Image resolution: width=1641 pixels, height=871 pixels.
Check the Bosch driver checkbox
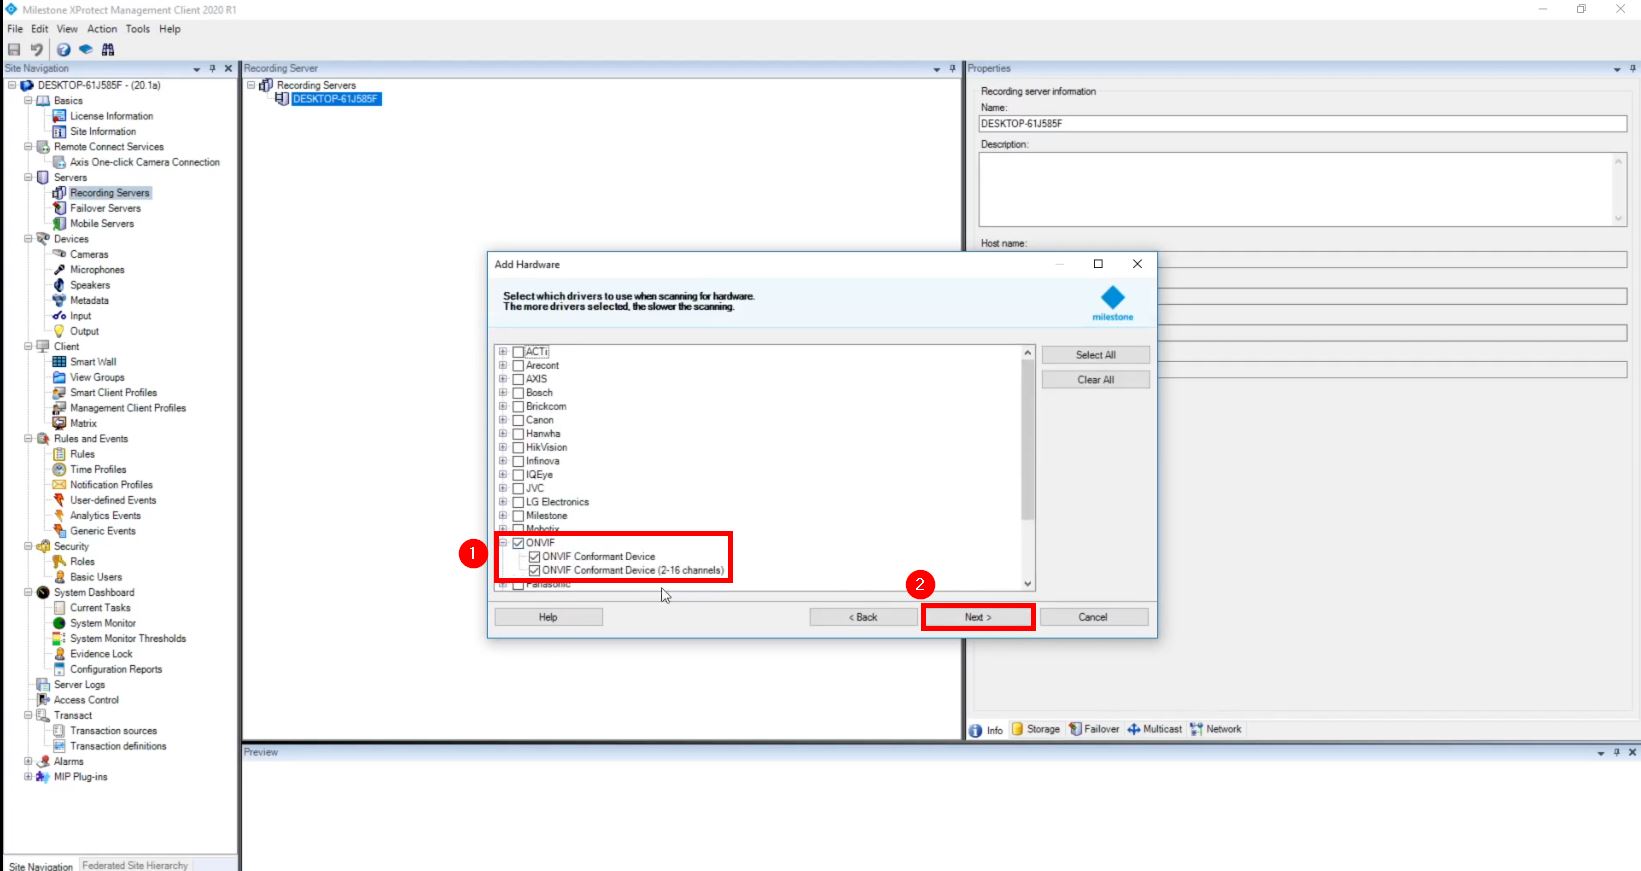point(518,393)
